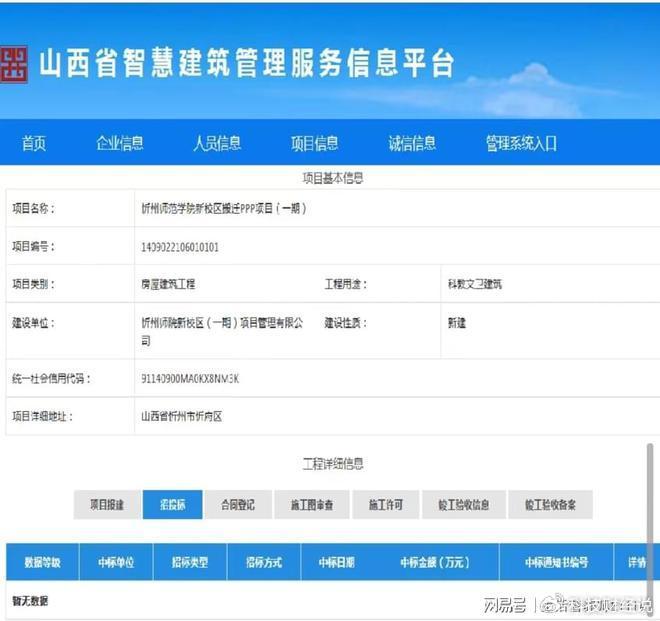Switch to 竣工验收备案 tab

[x=550, y=505]
